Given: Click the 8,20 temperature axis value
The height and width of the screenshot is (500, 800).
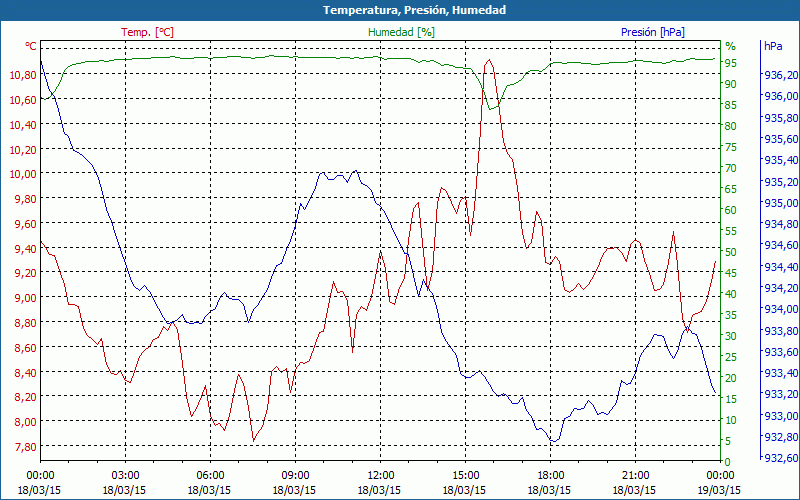Looking at the screenshot, I should pos(25,397).
